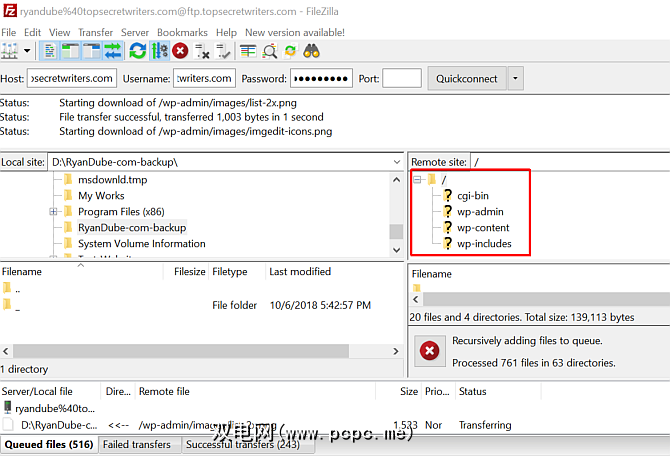The width and height of the screenshot is (670, 456).
Task: Open Local site path dropdown
Action: [x=397, y=162]
